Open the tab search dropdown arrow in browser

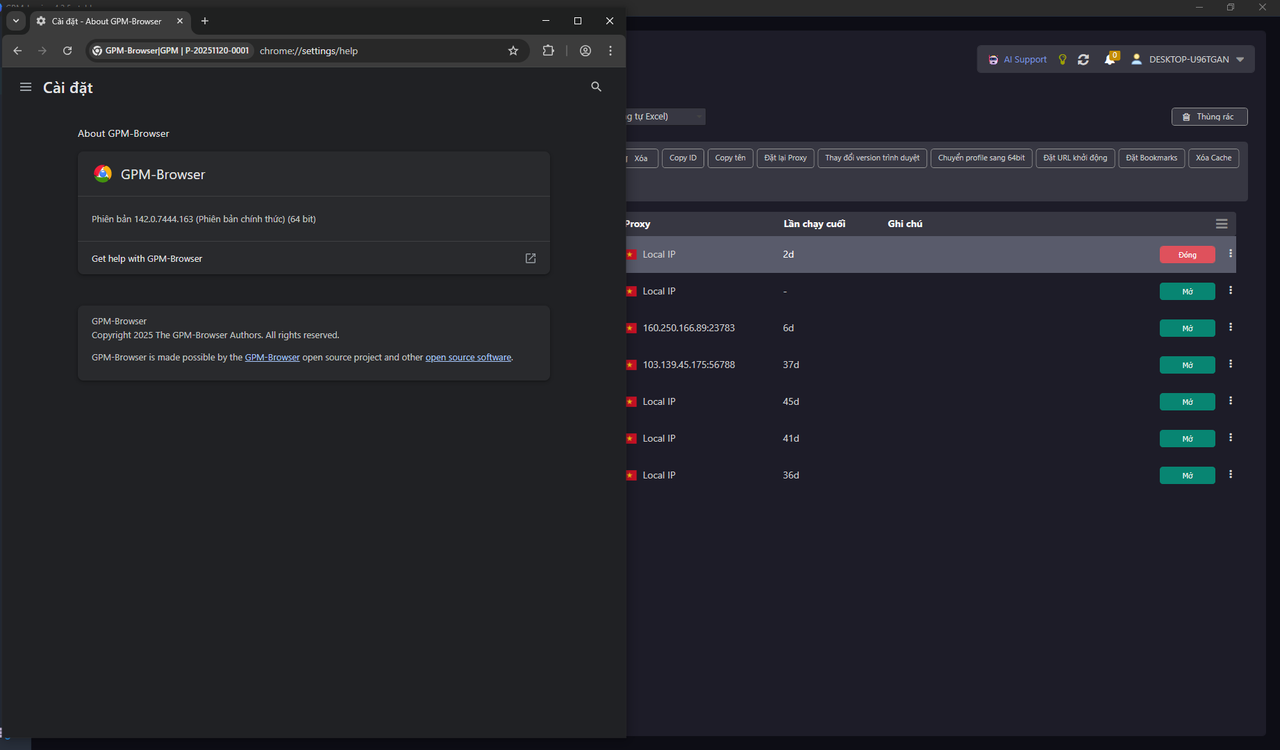pos(15,21)
